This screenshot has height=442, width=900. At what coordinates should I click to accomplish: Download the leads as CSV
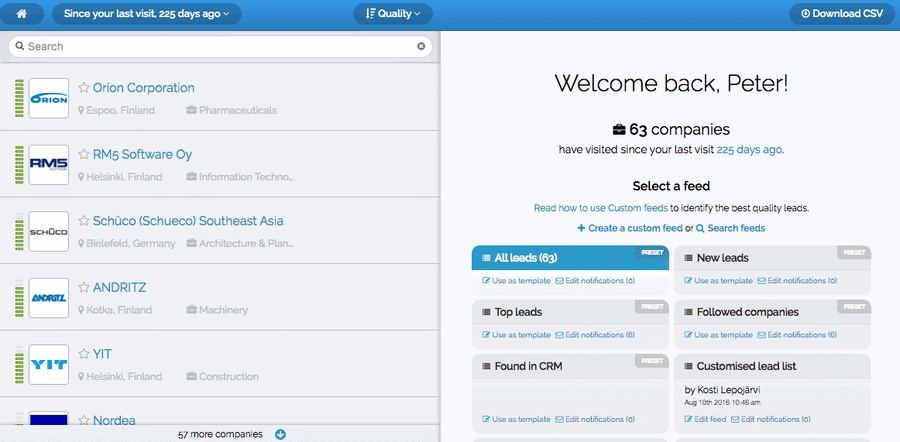(x=841, y=14)
